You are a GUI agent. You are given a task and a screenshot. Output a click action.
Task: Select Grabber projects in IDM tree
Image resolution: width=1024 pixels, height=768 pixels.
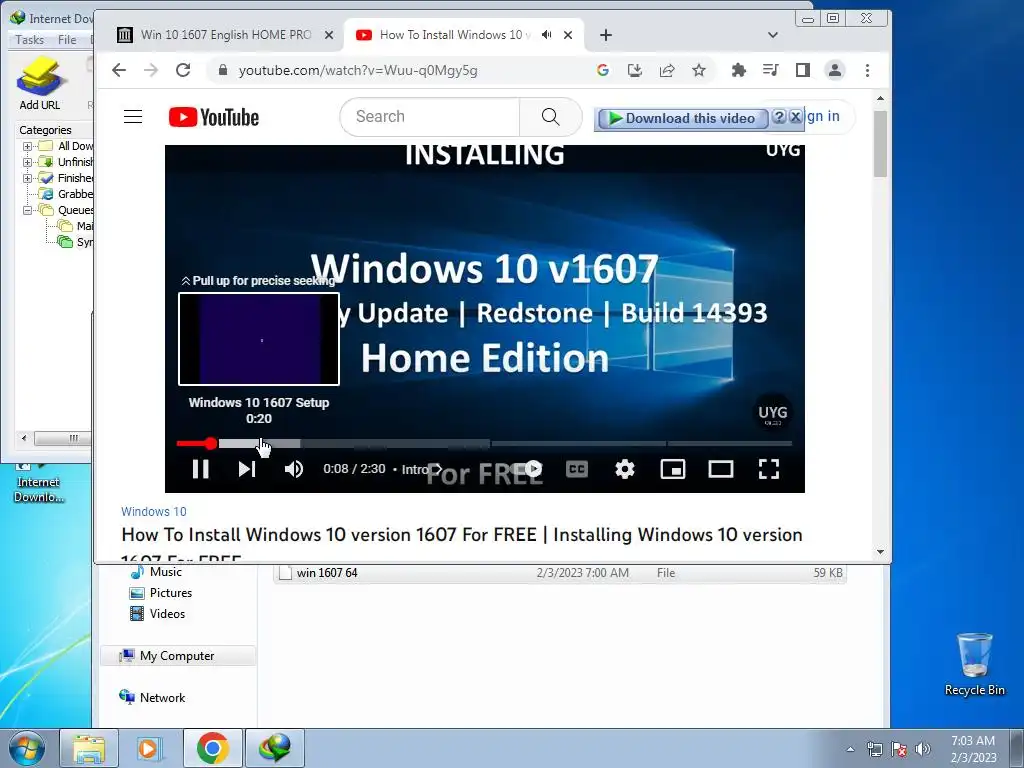[x=66, y=194]
